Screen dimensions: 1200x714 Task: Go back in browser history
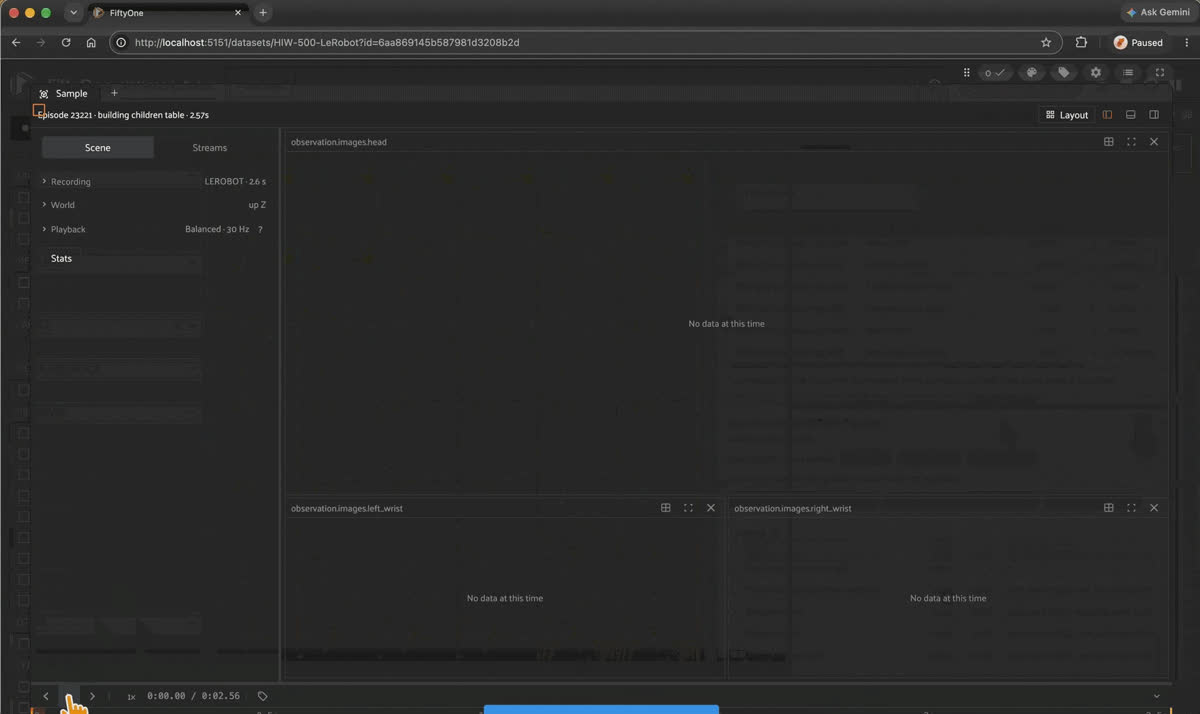click(x=16, y=43)
